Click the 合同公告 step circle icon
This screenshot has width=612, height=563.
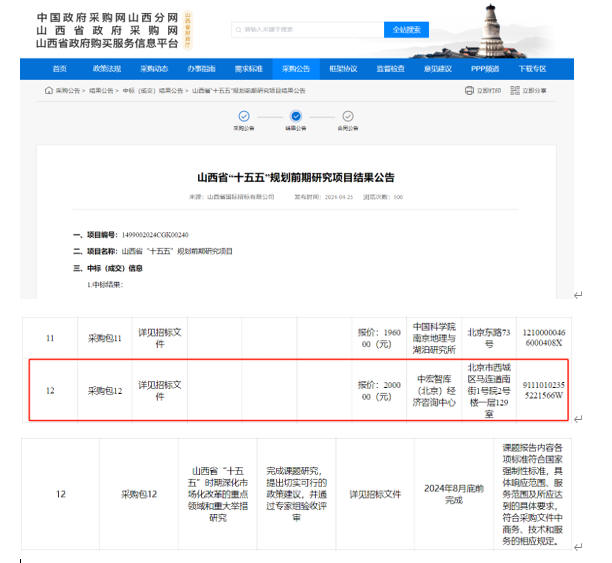[x=348, y=116]
